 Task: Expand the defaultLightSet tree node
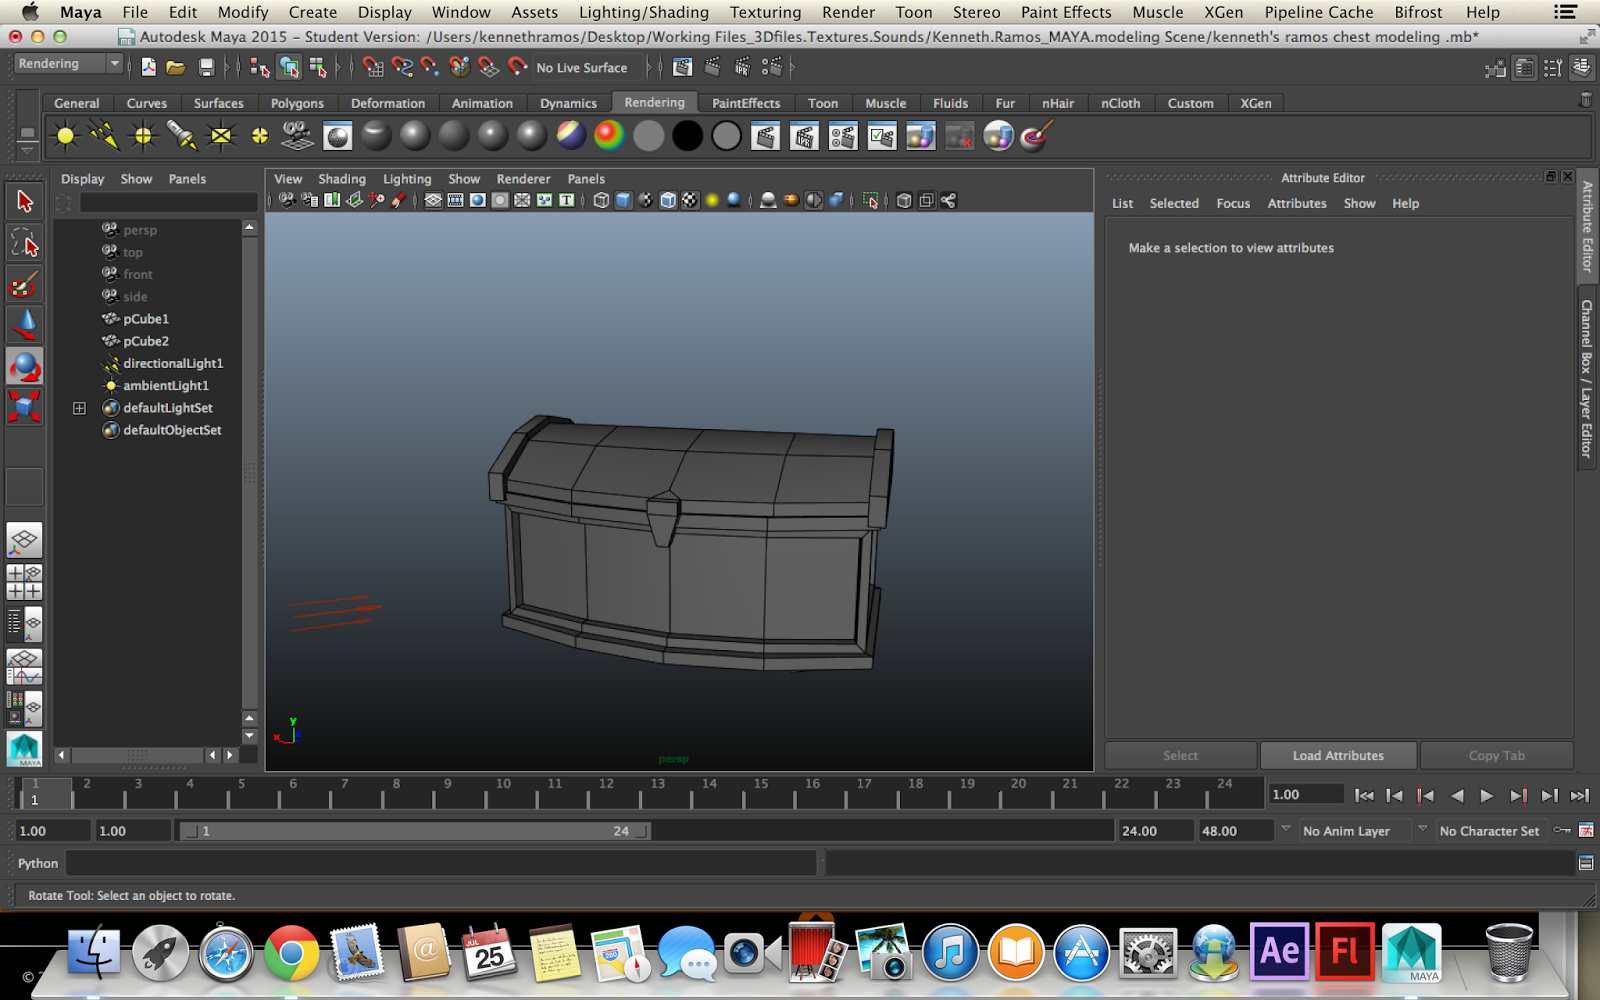coord(79,407)
